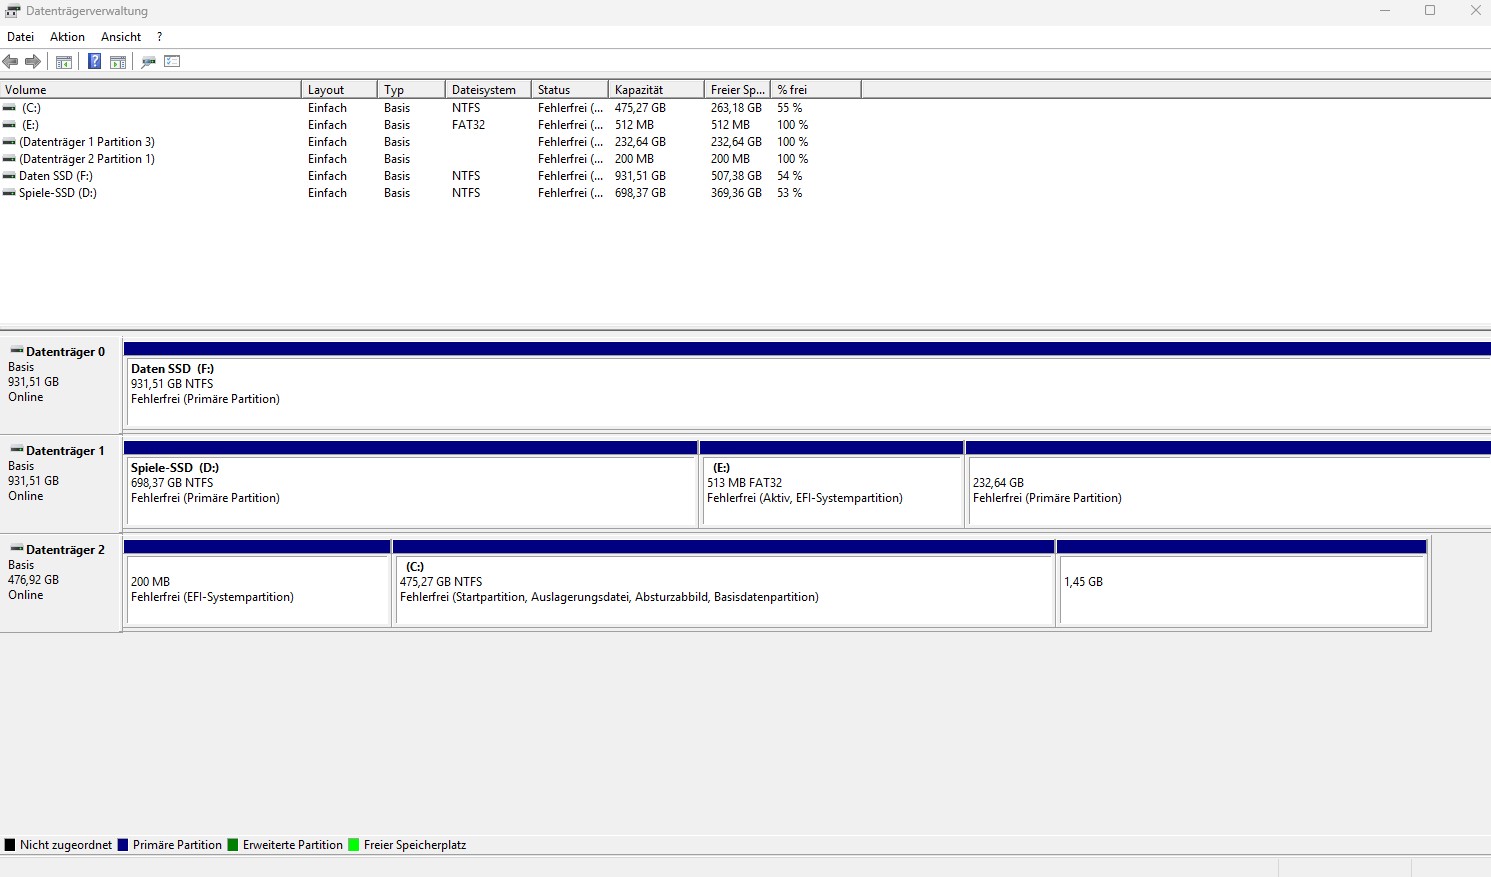Click the blue Primäre Partition legend swatch

tap(123, 845)
